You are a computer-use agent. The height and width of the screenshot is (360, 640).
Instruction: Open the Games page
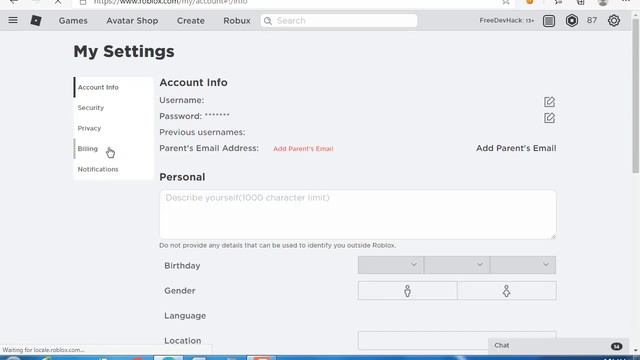click(73, 21)
